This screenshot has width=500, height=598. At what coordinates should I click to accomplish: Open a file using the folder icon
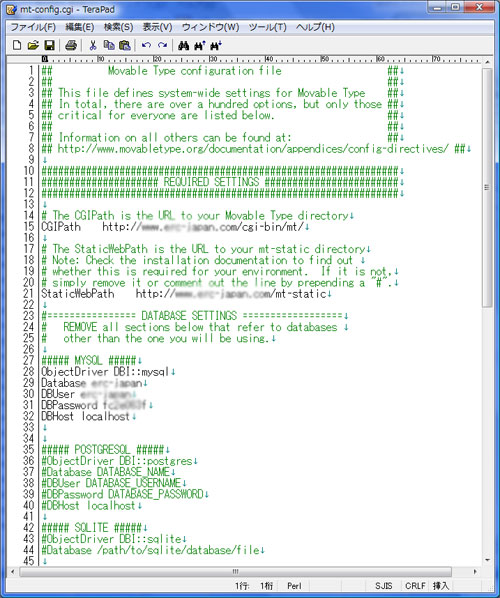pyautogui.click(x=33, y=45)
